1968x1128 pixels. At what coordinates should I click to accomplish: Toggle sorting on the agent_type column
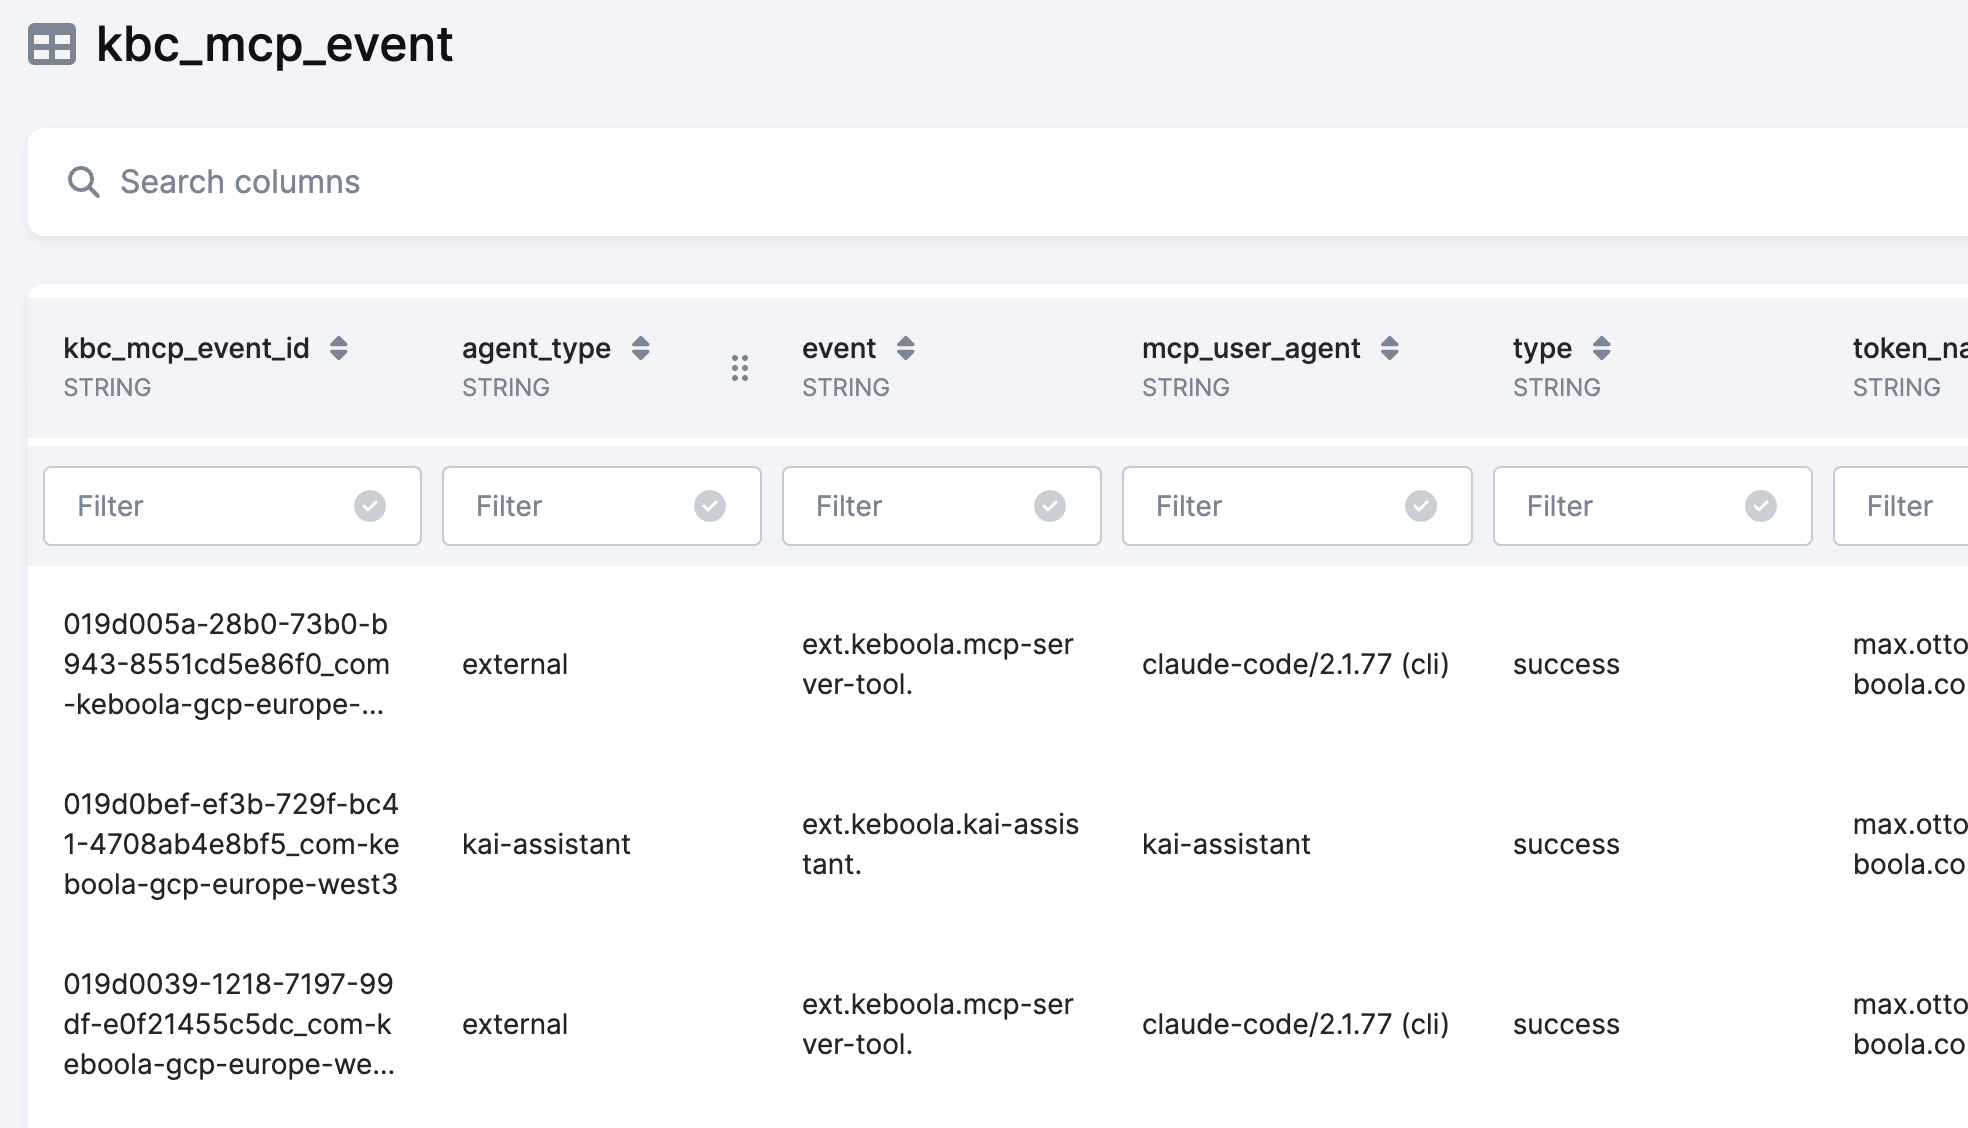click(640, 348)
